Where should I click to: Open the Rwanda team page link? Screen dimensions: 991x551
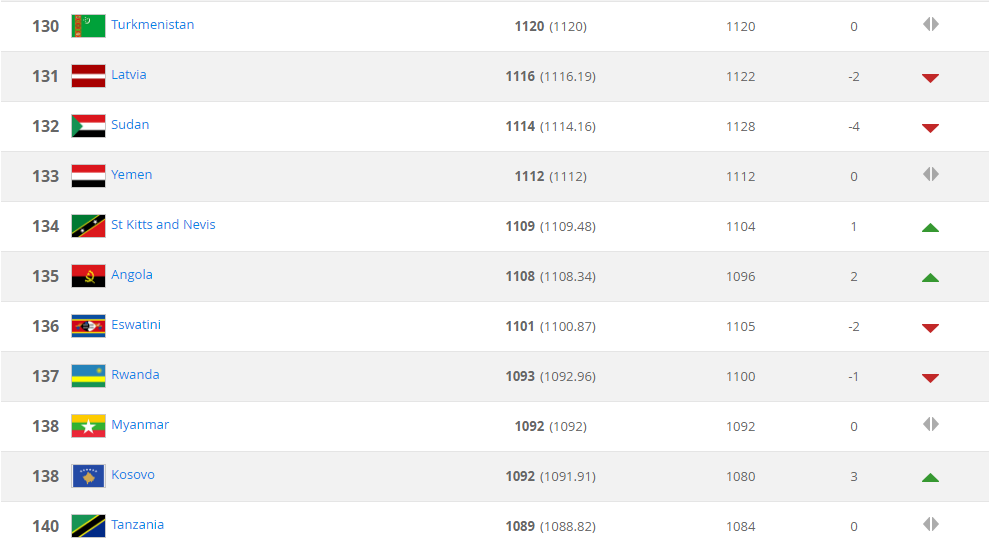coord(135,375)
